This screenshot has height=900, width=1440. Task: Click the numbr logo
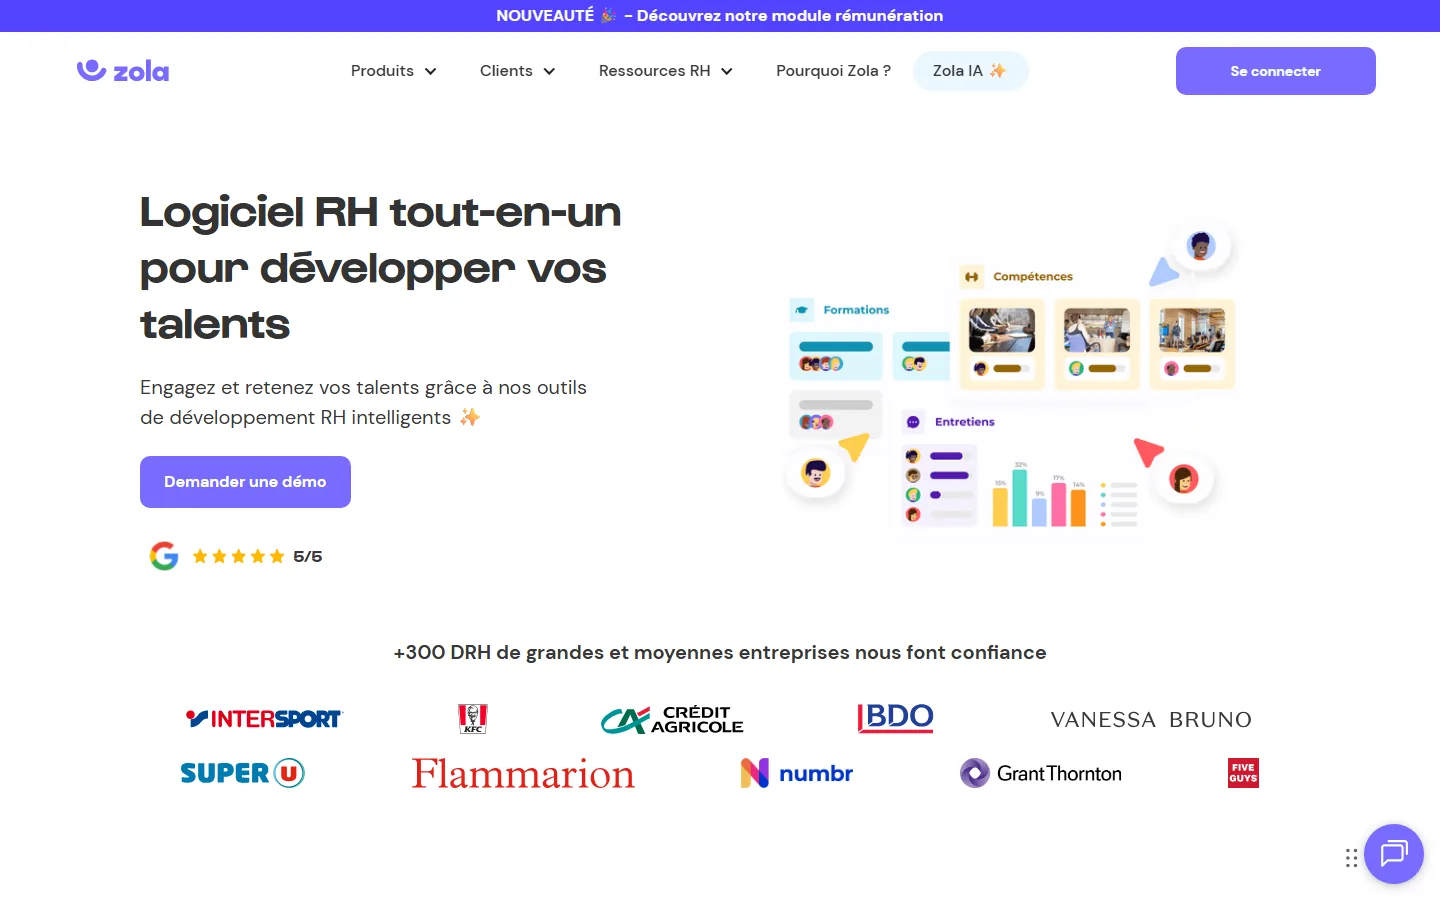click(x=797, y=773)
